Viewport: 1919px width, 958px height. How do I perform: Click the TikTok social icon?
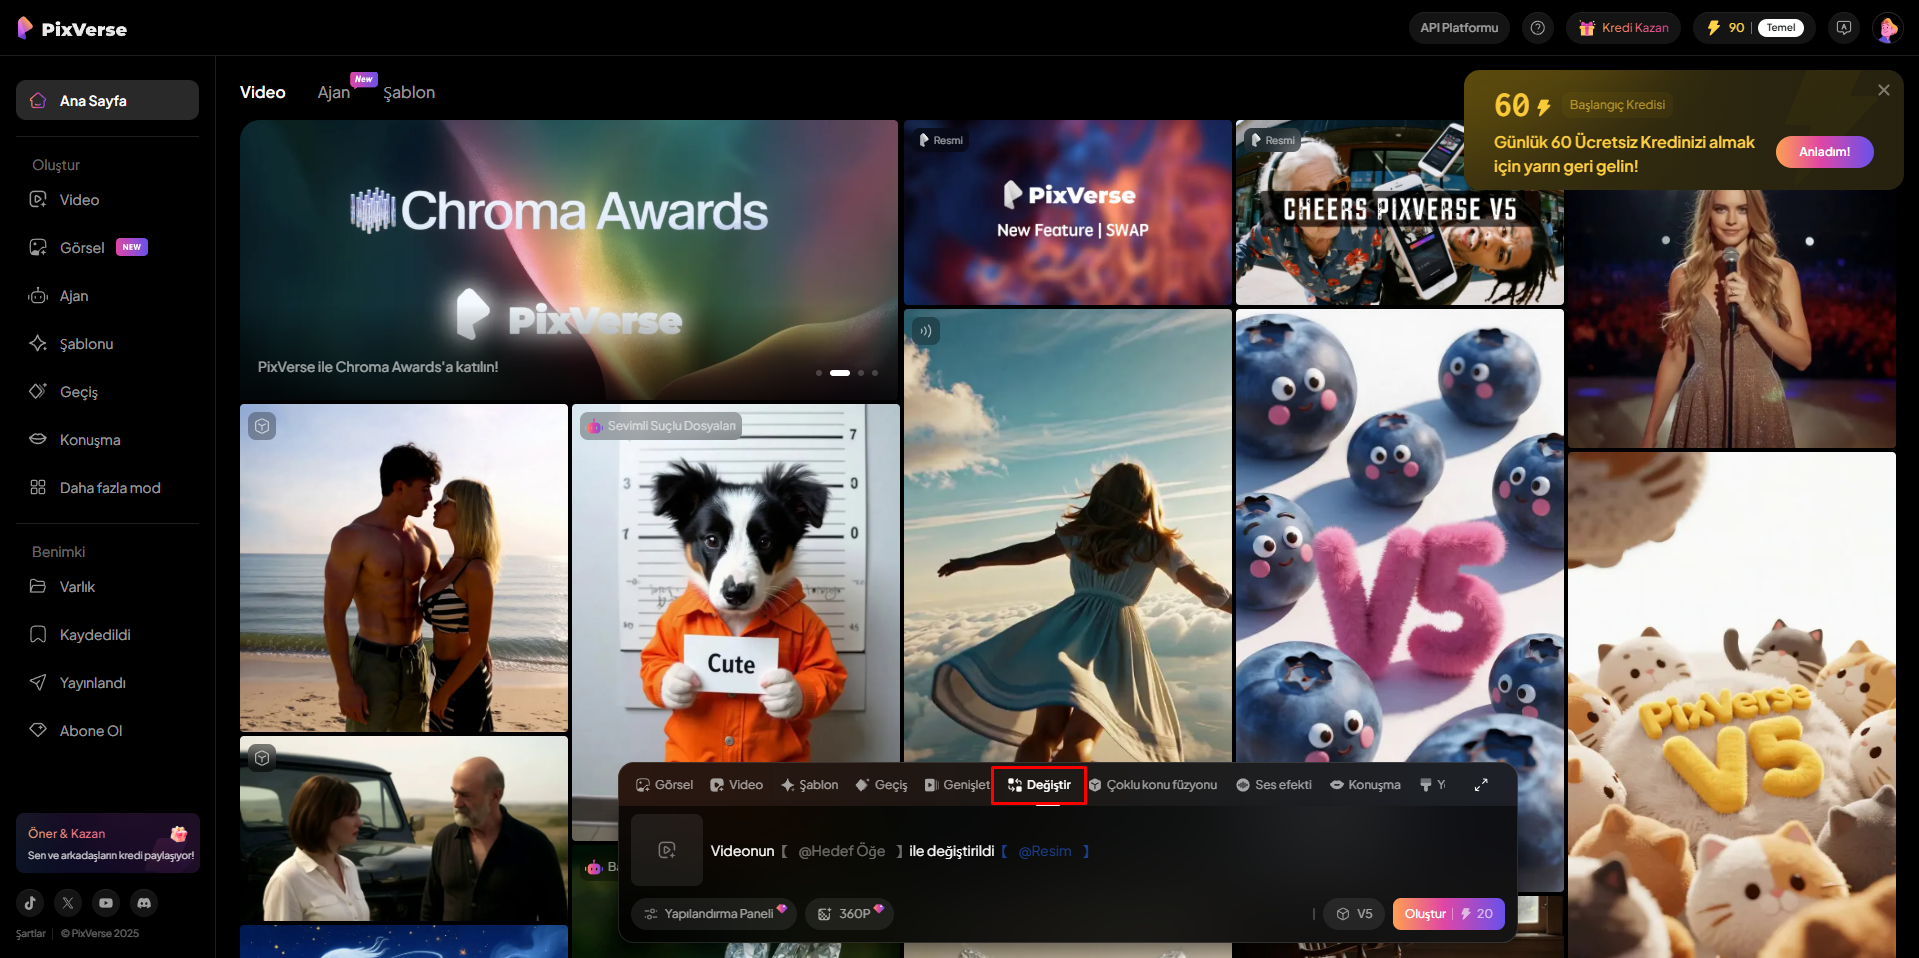click(30, 903)
